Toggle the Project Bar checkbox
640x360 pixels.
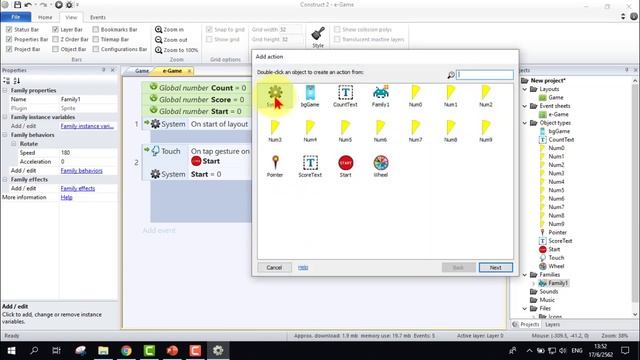tap(9, 49)
